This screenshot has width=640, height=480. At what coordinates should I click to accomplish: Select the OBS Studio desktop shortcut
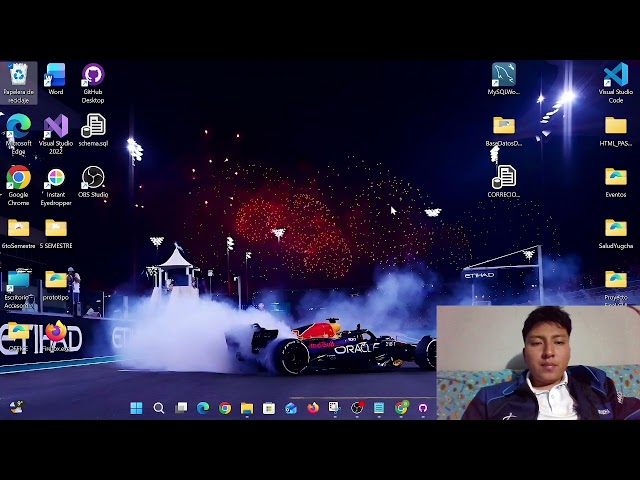coord(93,182)
